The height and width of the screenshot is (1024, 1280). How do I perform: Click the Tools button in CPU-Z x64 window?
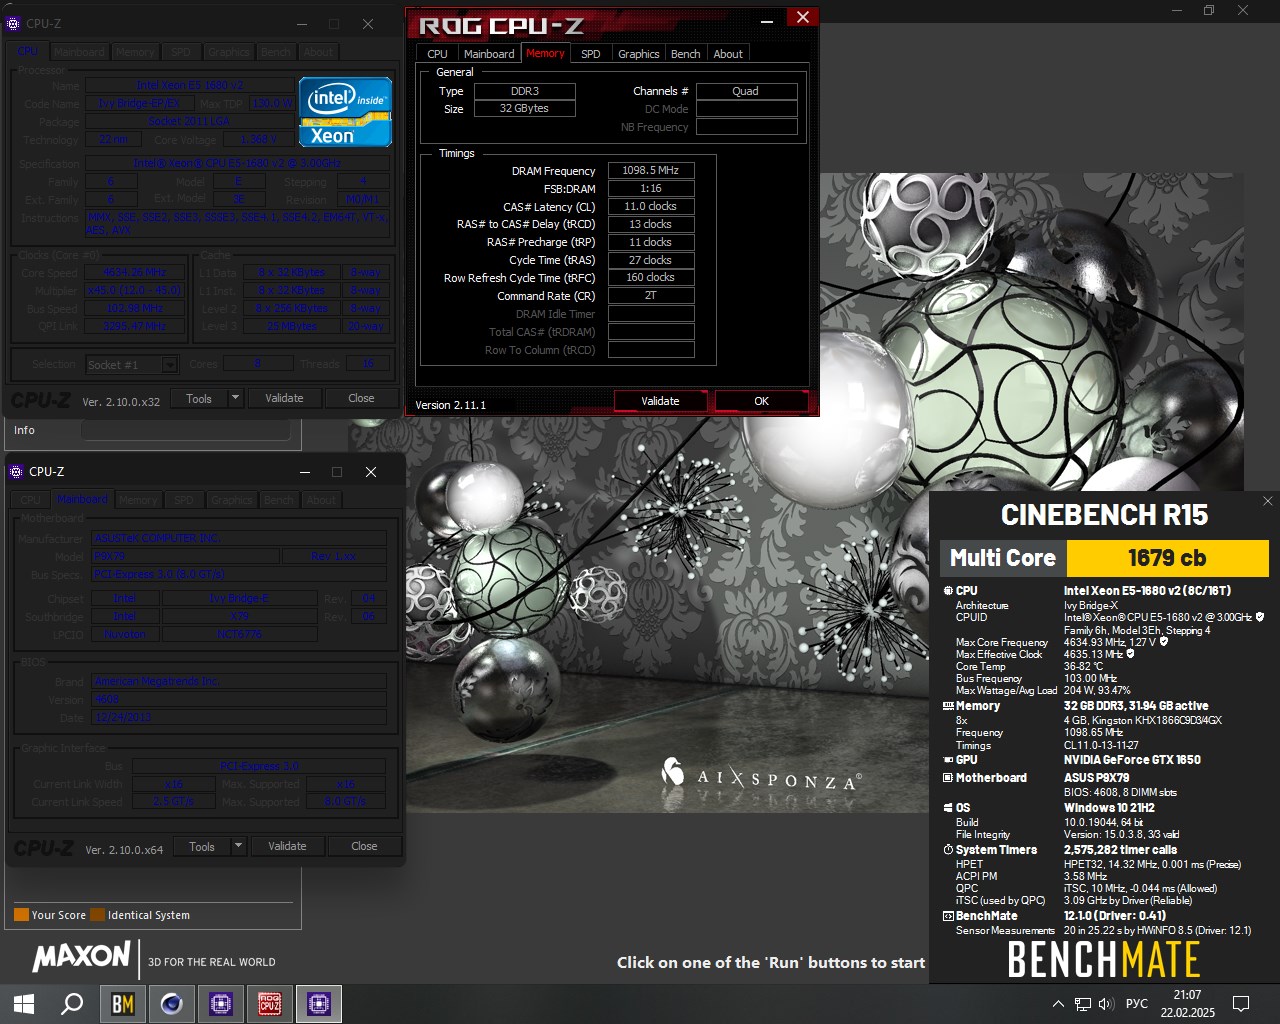(x=202, y=846)
